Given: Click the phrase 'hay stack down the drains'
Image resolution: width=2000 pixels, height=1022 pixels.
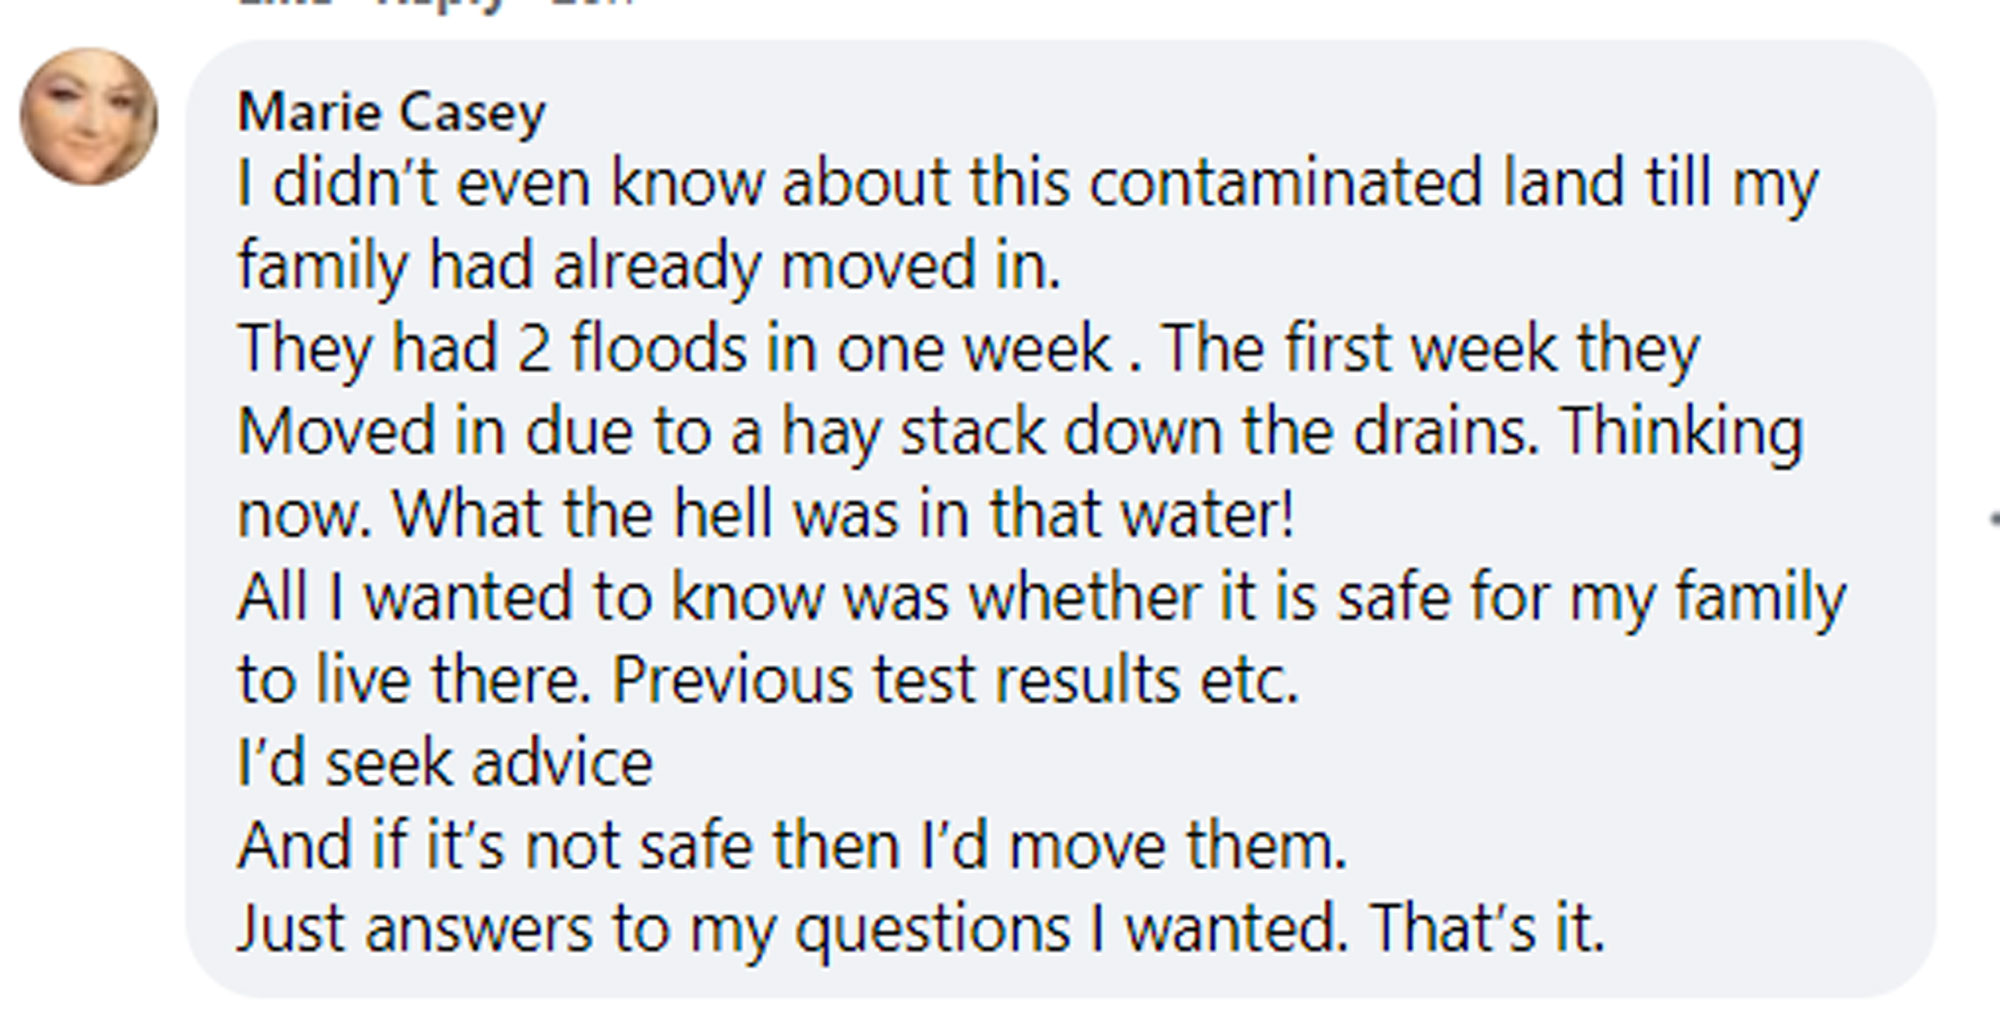Looking at the screenshot, I should point(1160,433).
